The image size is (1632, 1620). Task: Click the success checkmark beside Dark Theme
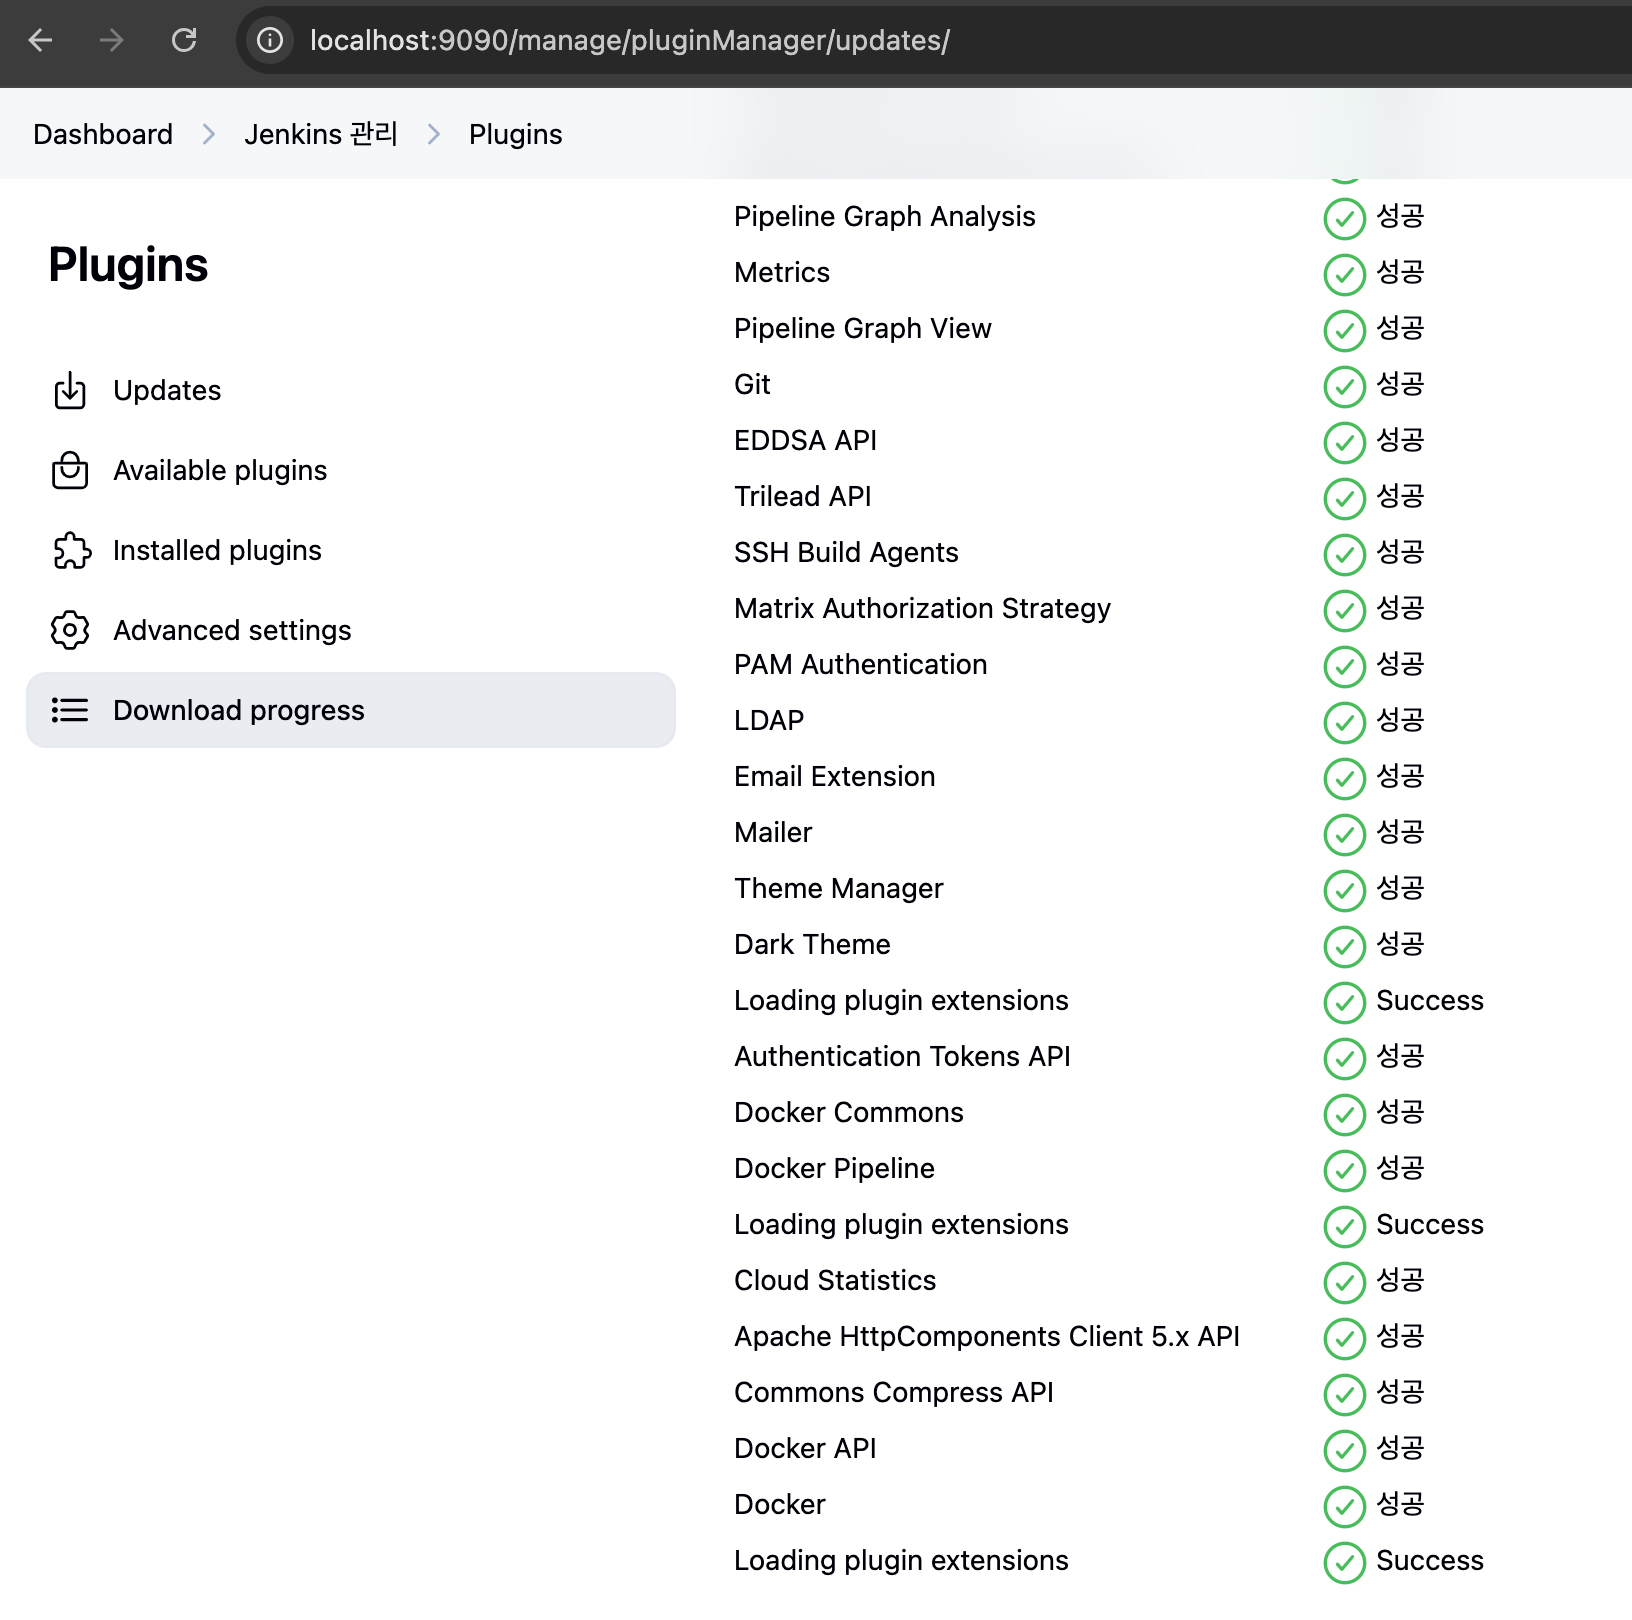pyautogui.click(x=1344, y=946)
